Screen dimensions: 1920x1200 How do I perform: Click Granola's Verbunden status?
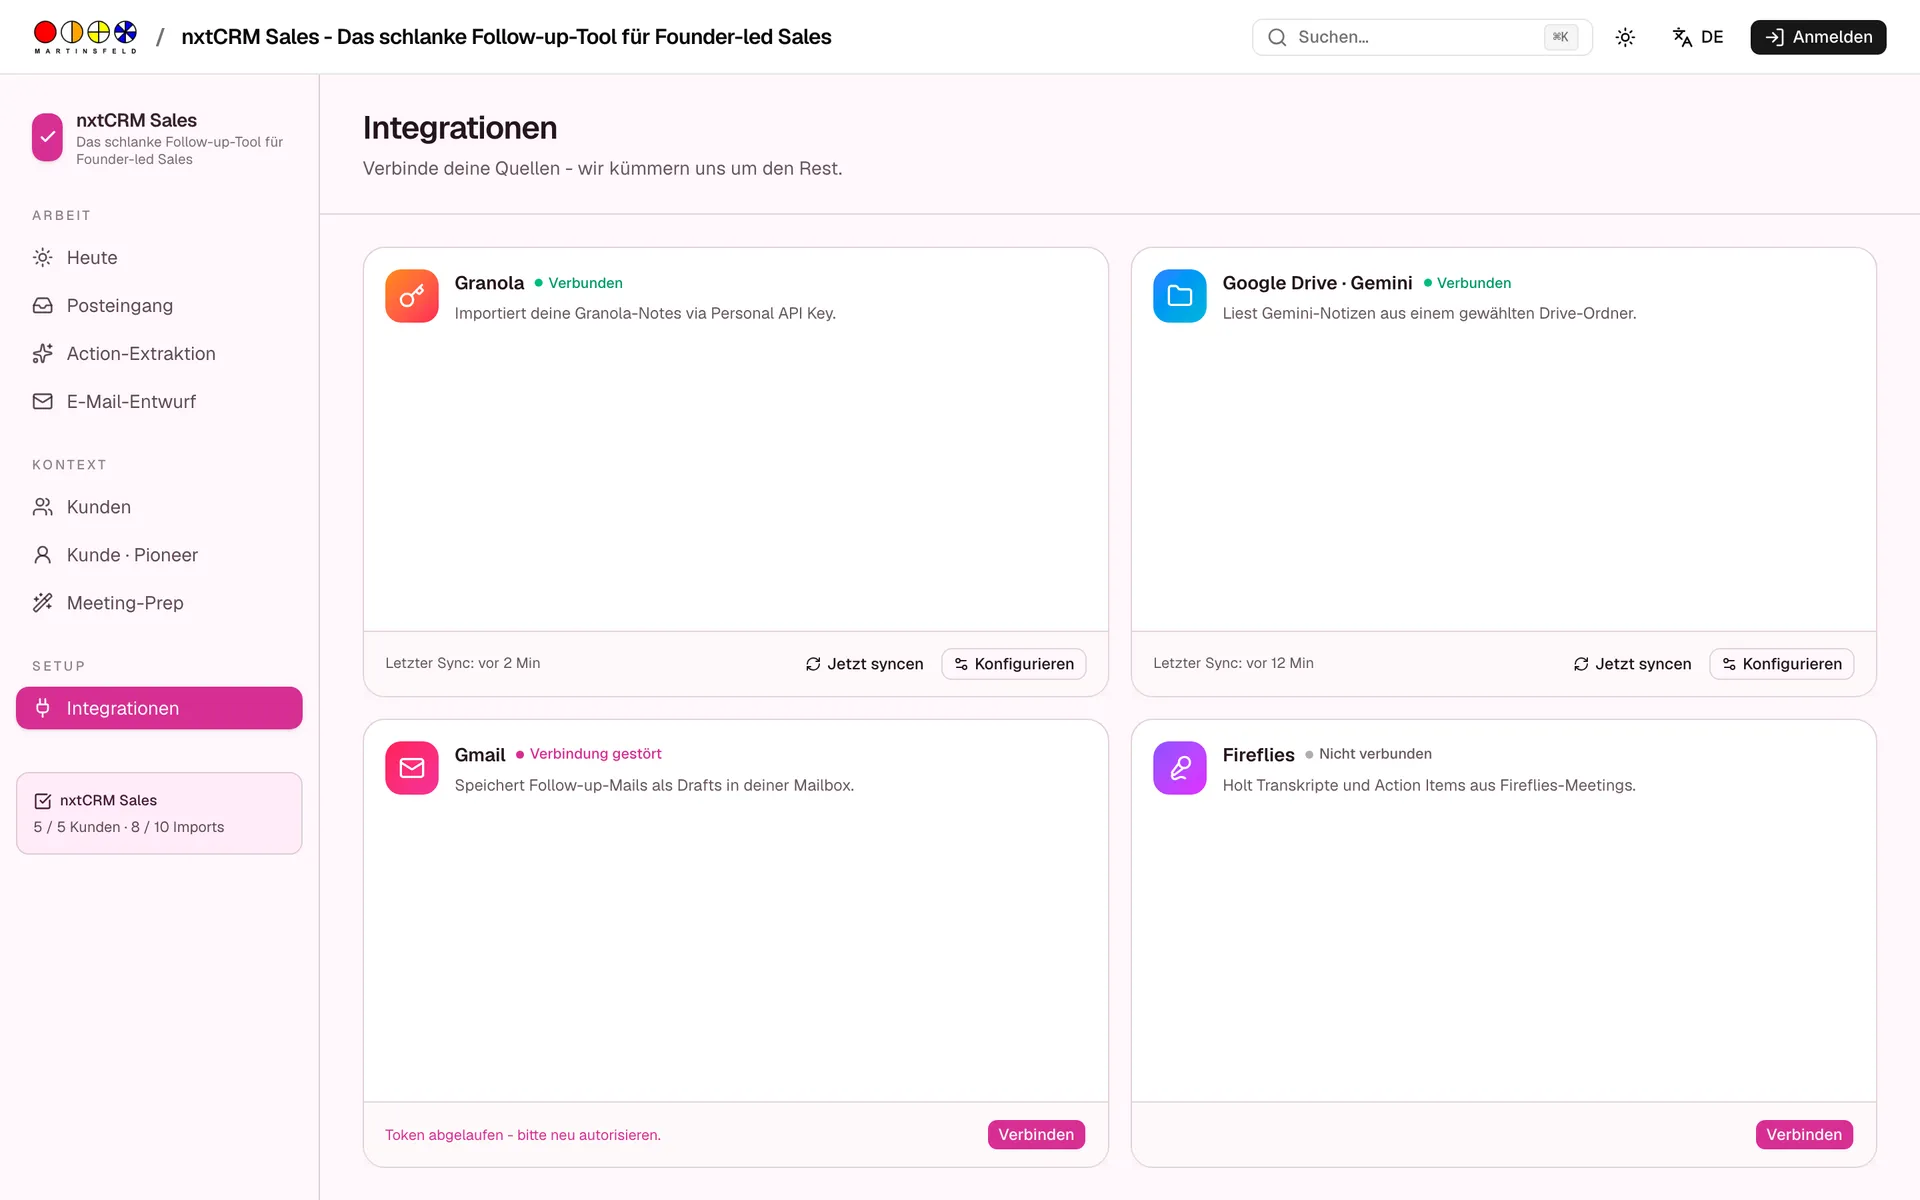point(579,283)
